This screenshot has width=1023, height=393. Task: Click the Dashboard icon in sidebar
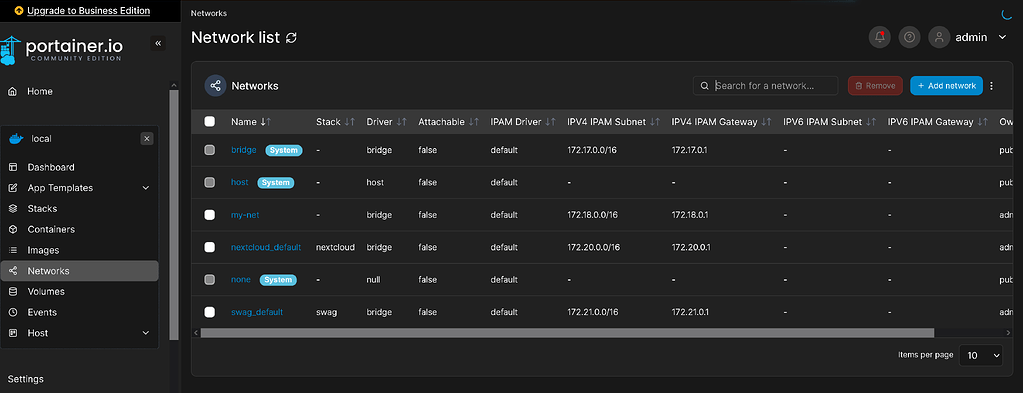point(12,167)
